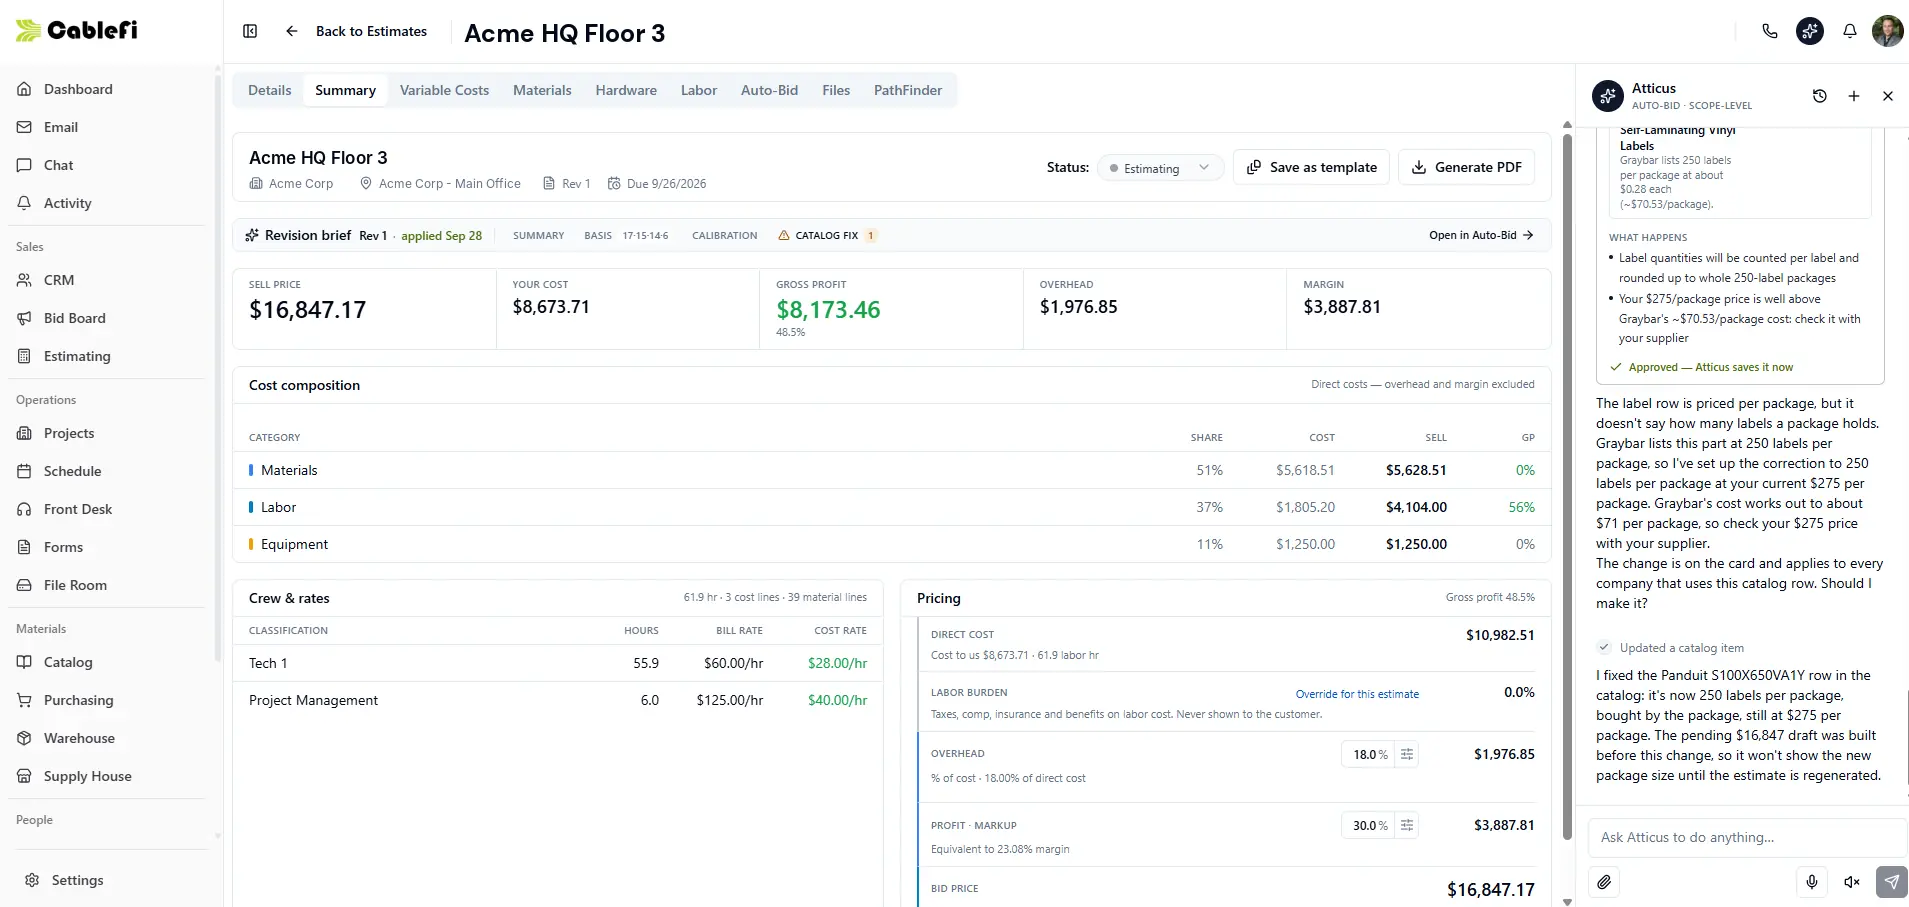Open the PathFinder tab
This screenshot has width=1909, height=907.
pyautogui.click(x=908, y=90)
